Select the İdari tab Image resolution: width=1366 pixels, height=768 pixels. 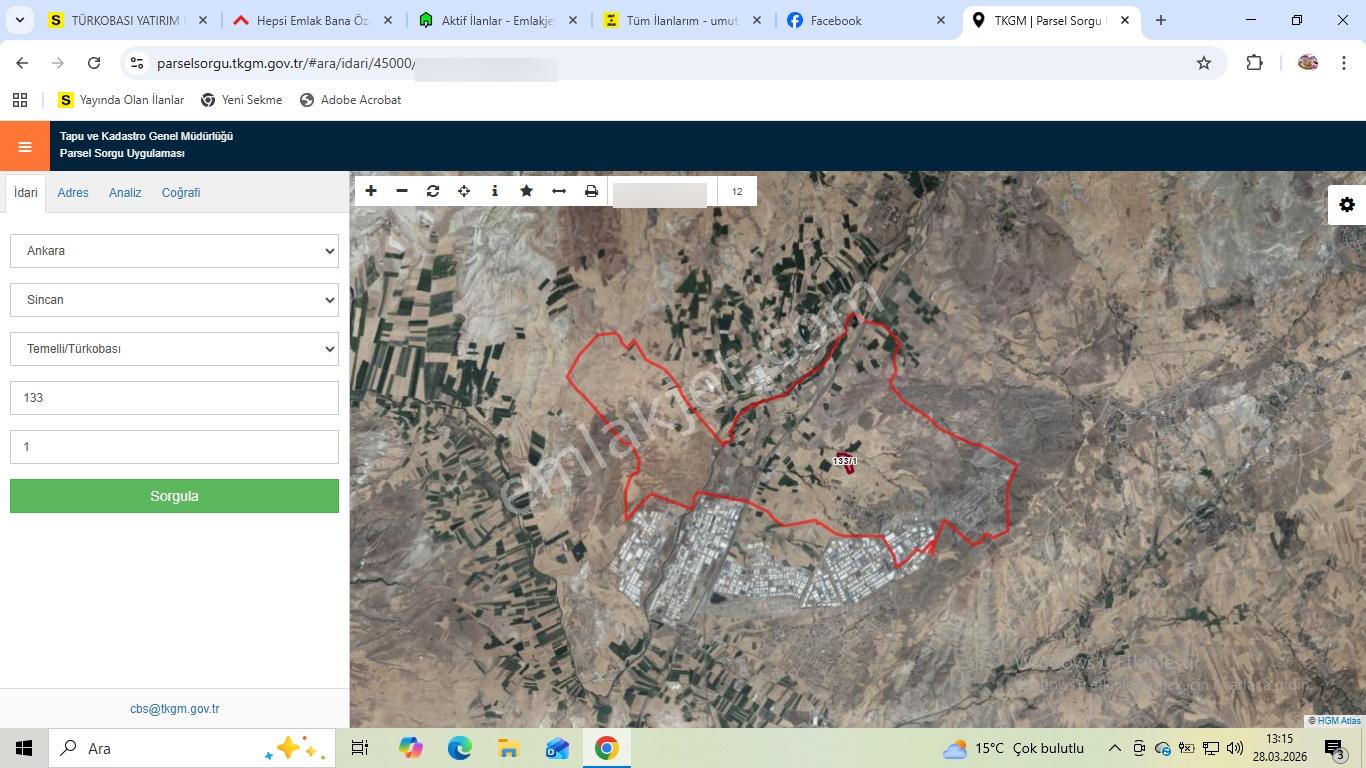click(25, 193)
